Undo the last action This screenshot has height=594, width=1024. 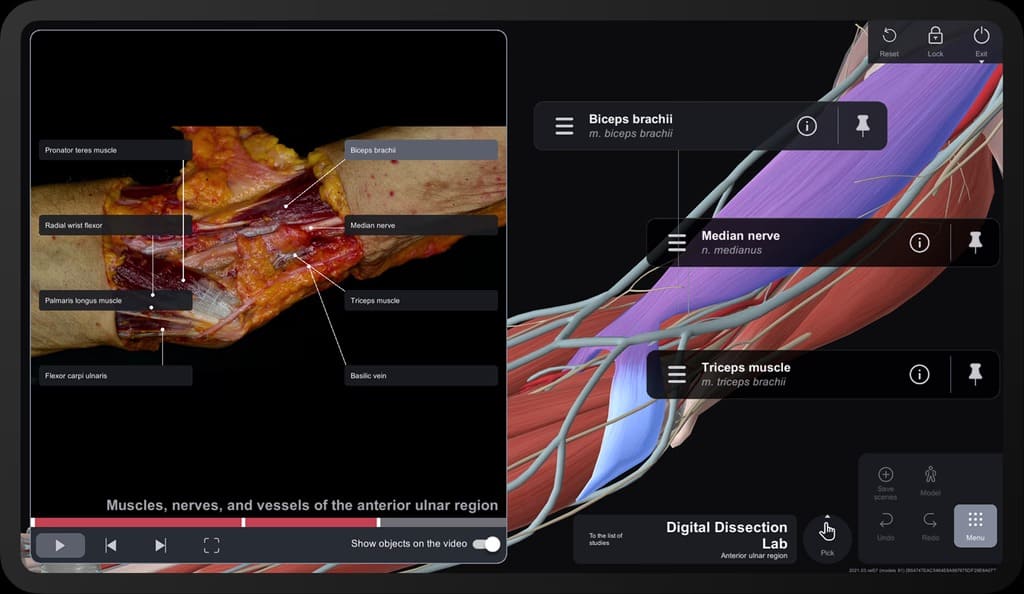[886, 524]
